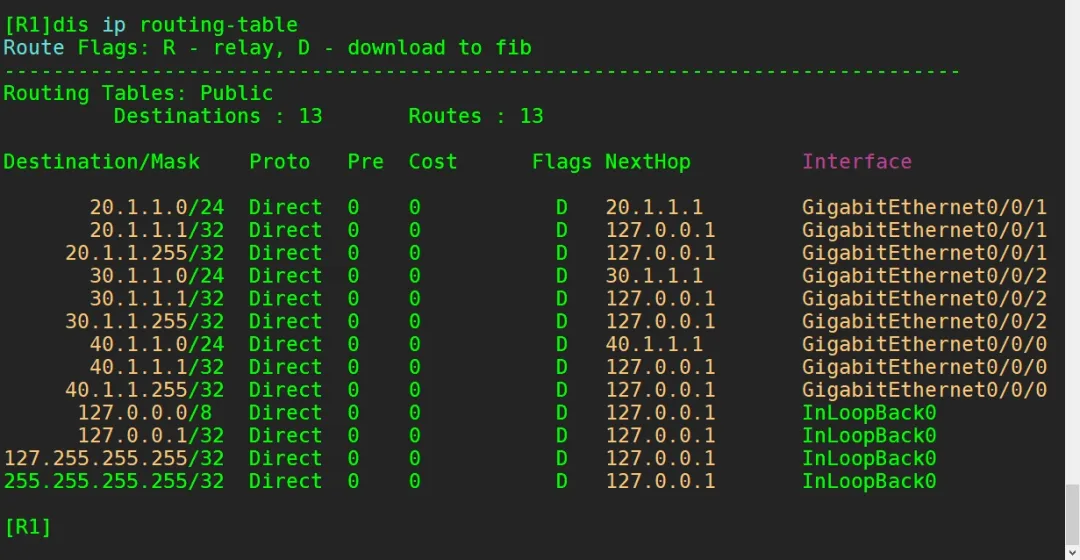
Task: Click the 30.1.1.0/24 destination entry
Action: pyautogui.click(x=157, y=276)
